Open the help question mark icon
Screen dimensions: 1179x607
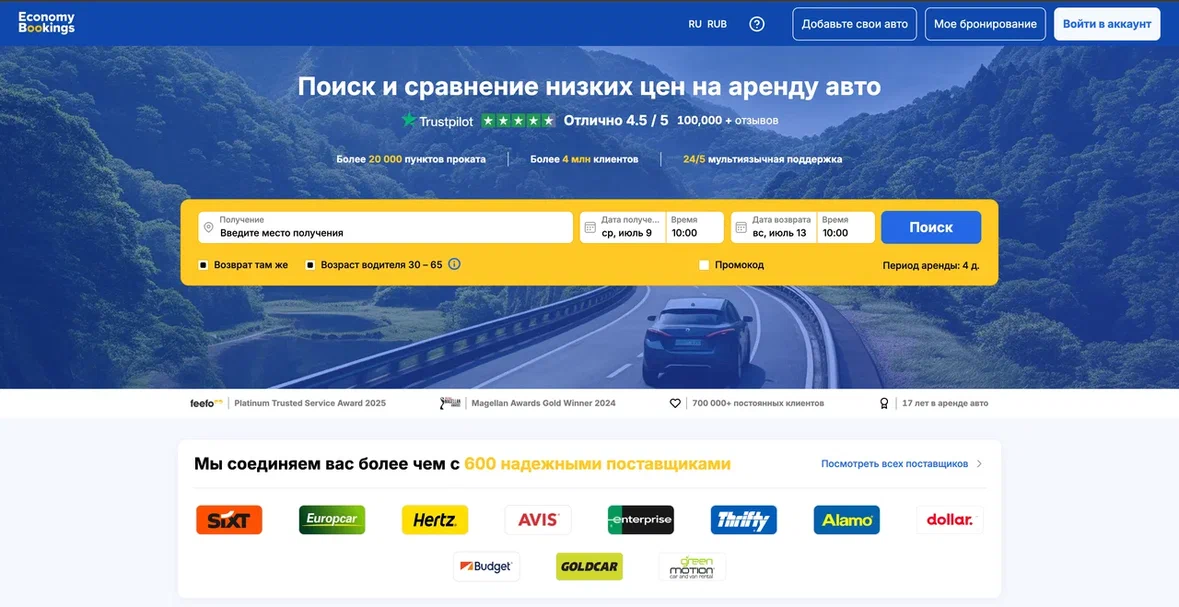tap(757, 24)
